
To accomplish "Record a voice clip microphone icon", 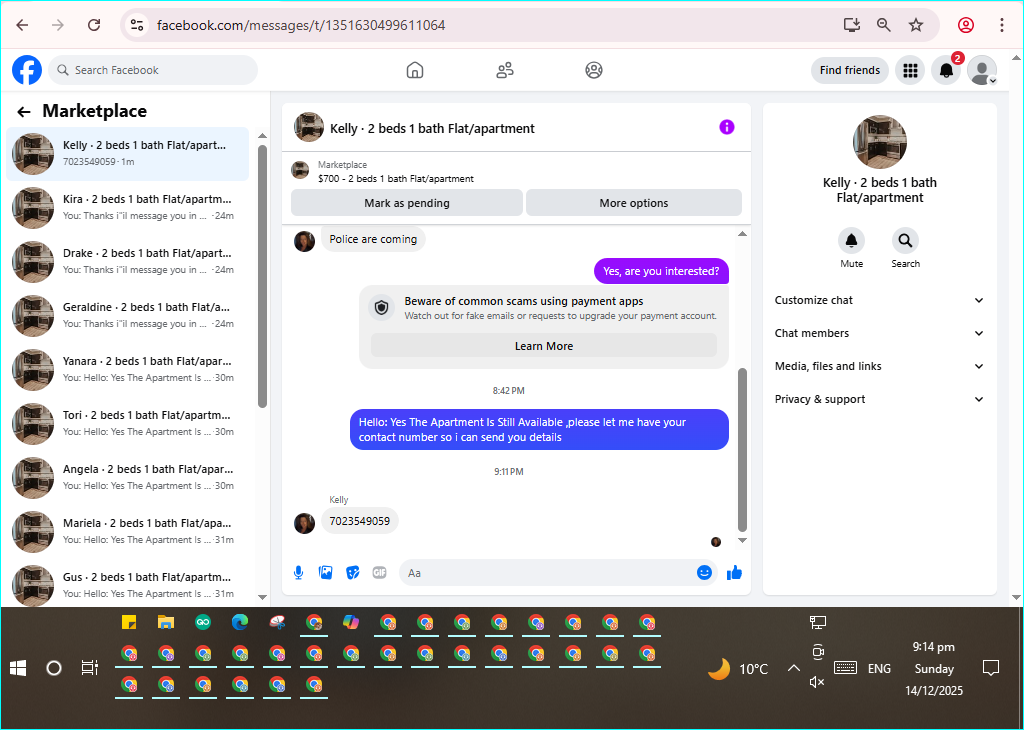I will point(298,573).
